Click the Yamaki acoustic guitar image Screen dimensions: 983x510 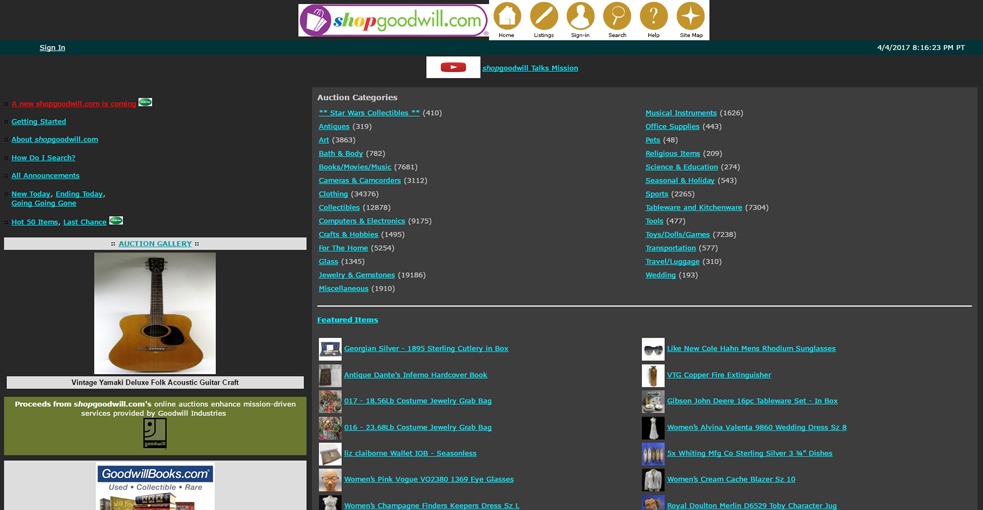point(155,313)
